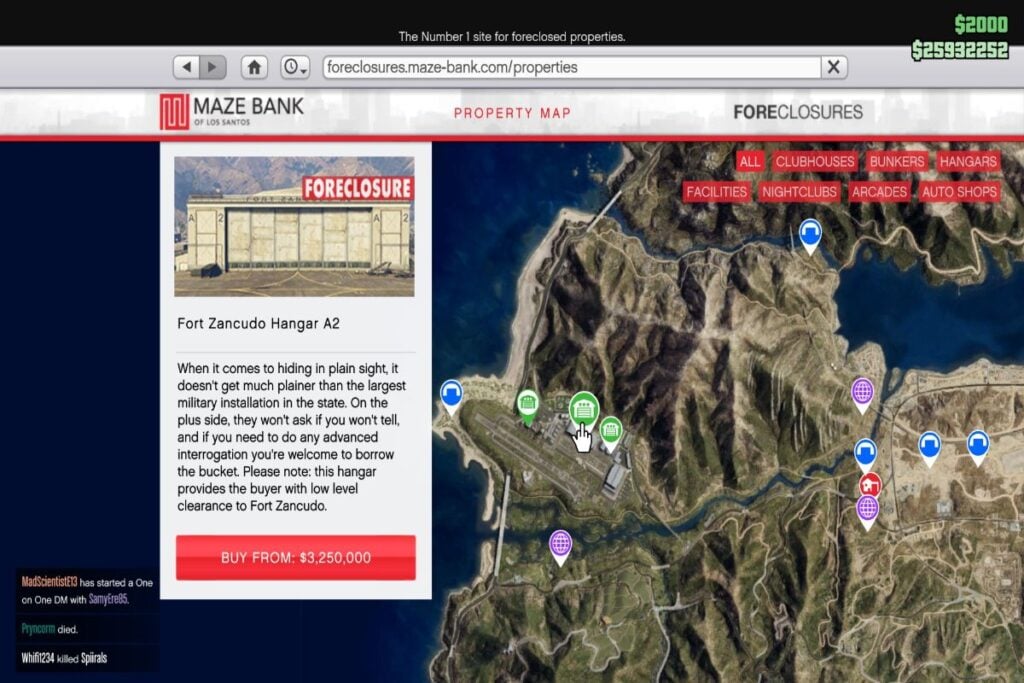The image size is (1024, 683).
Task: Select the leftmost green hangar marker
Action: tap(527, 403)
